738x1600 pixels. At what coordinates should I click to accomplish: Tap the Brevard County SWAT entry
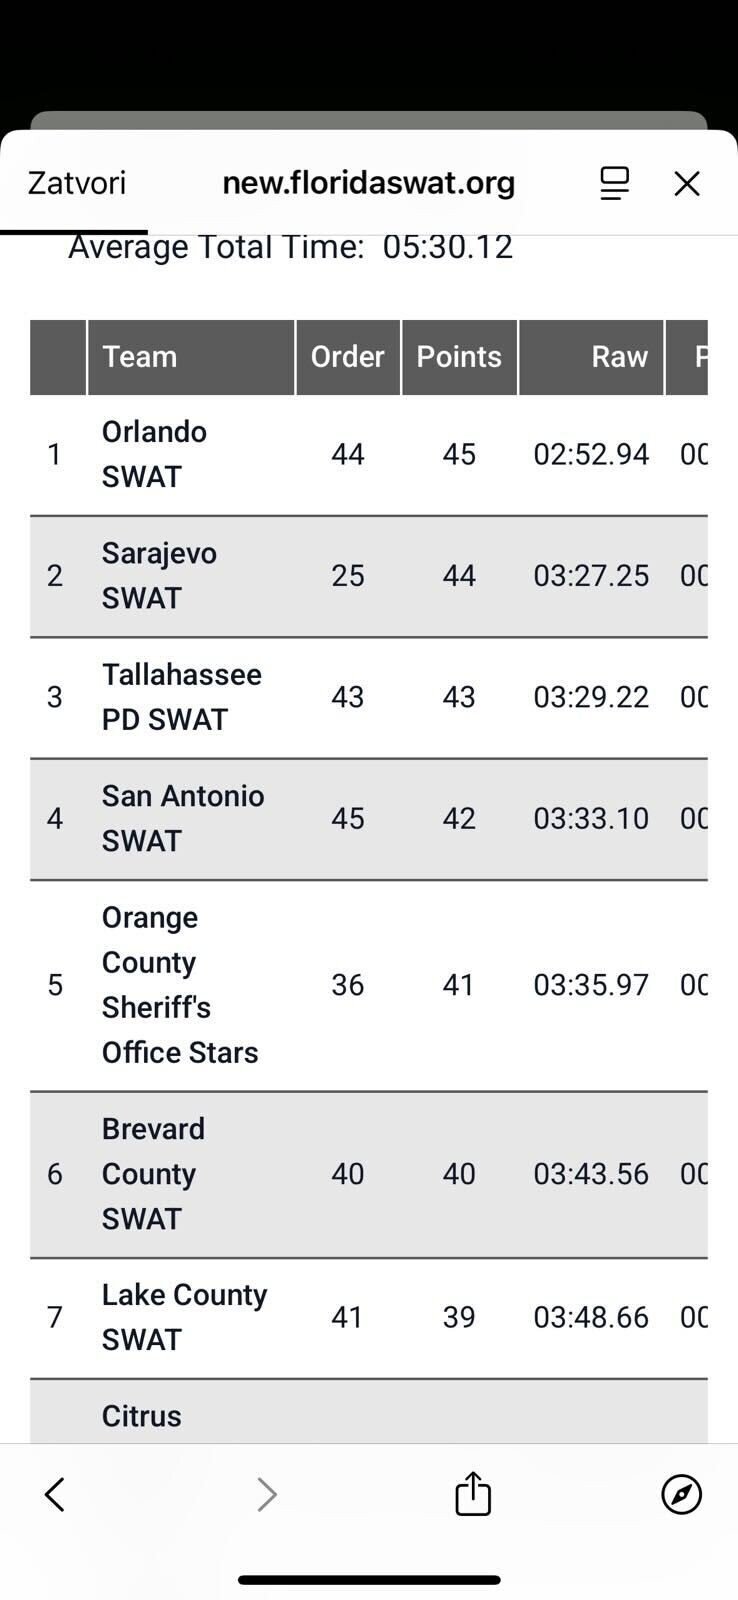pos(153,1174)
